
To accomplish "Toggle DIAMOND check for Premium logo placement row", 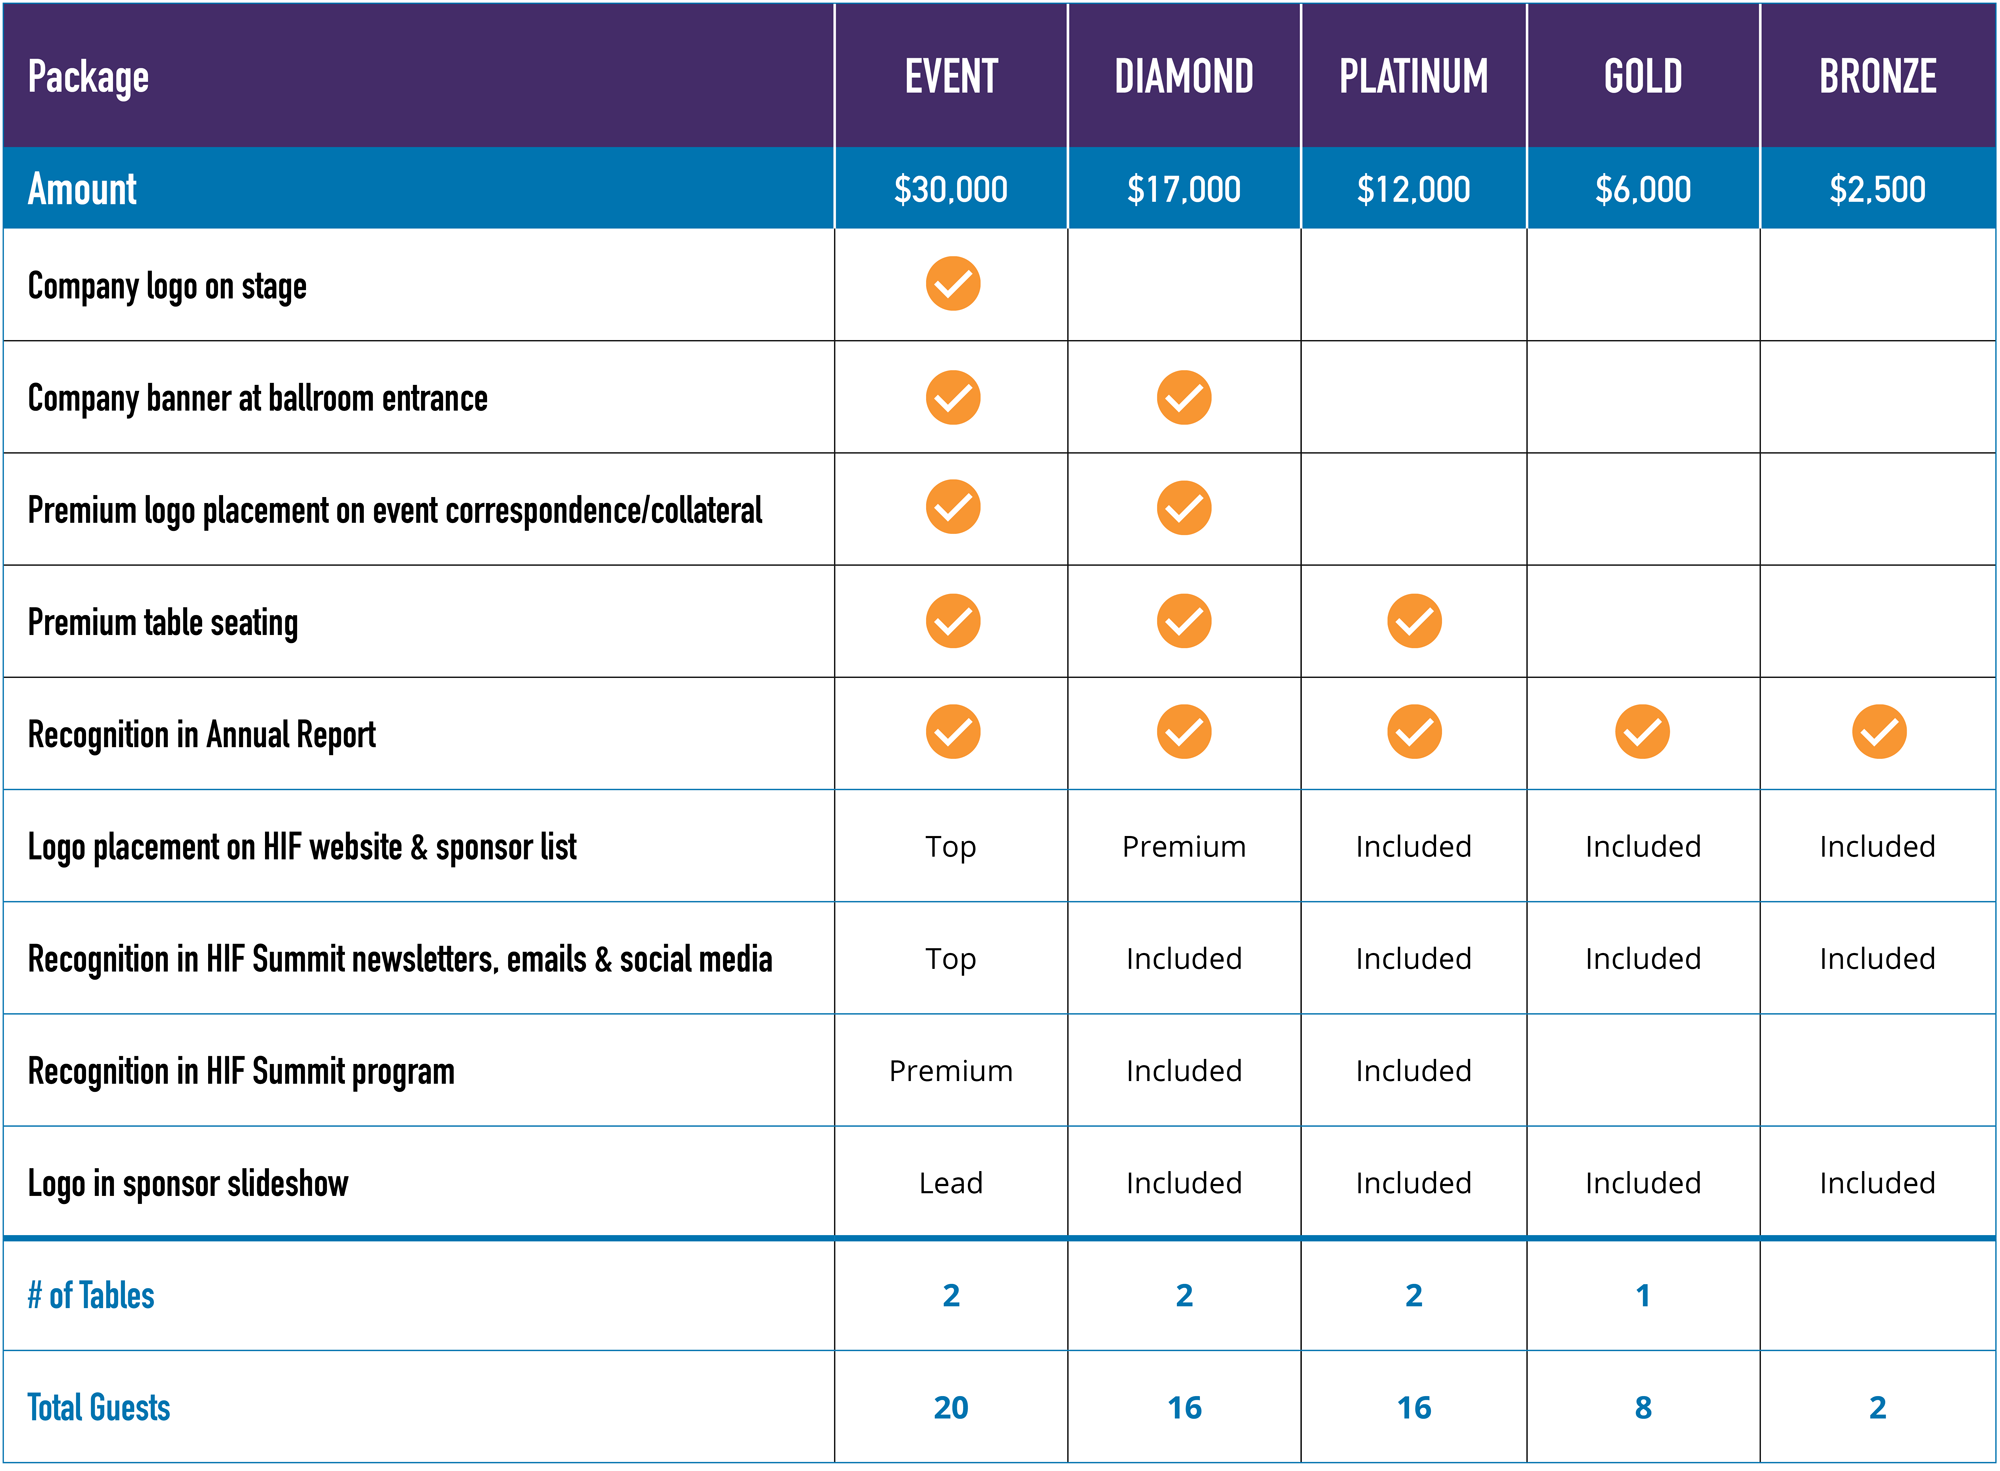I will coord(1184,508).
